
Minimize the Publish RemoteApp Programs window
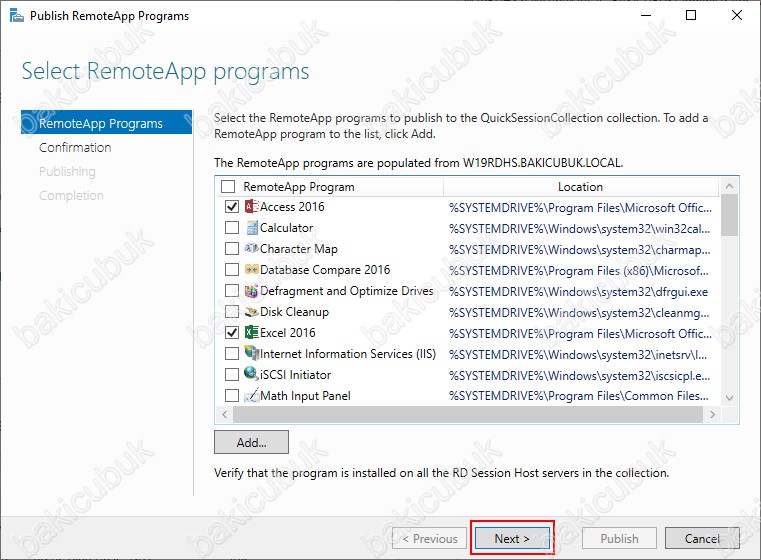pos(645,15)
